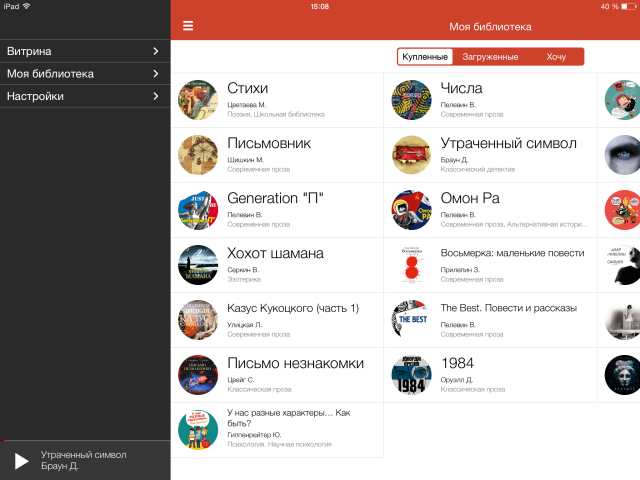Expand Моя библиотека sidebar chevron
This screenshot has width=640, height=480.
point(156,74)
